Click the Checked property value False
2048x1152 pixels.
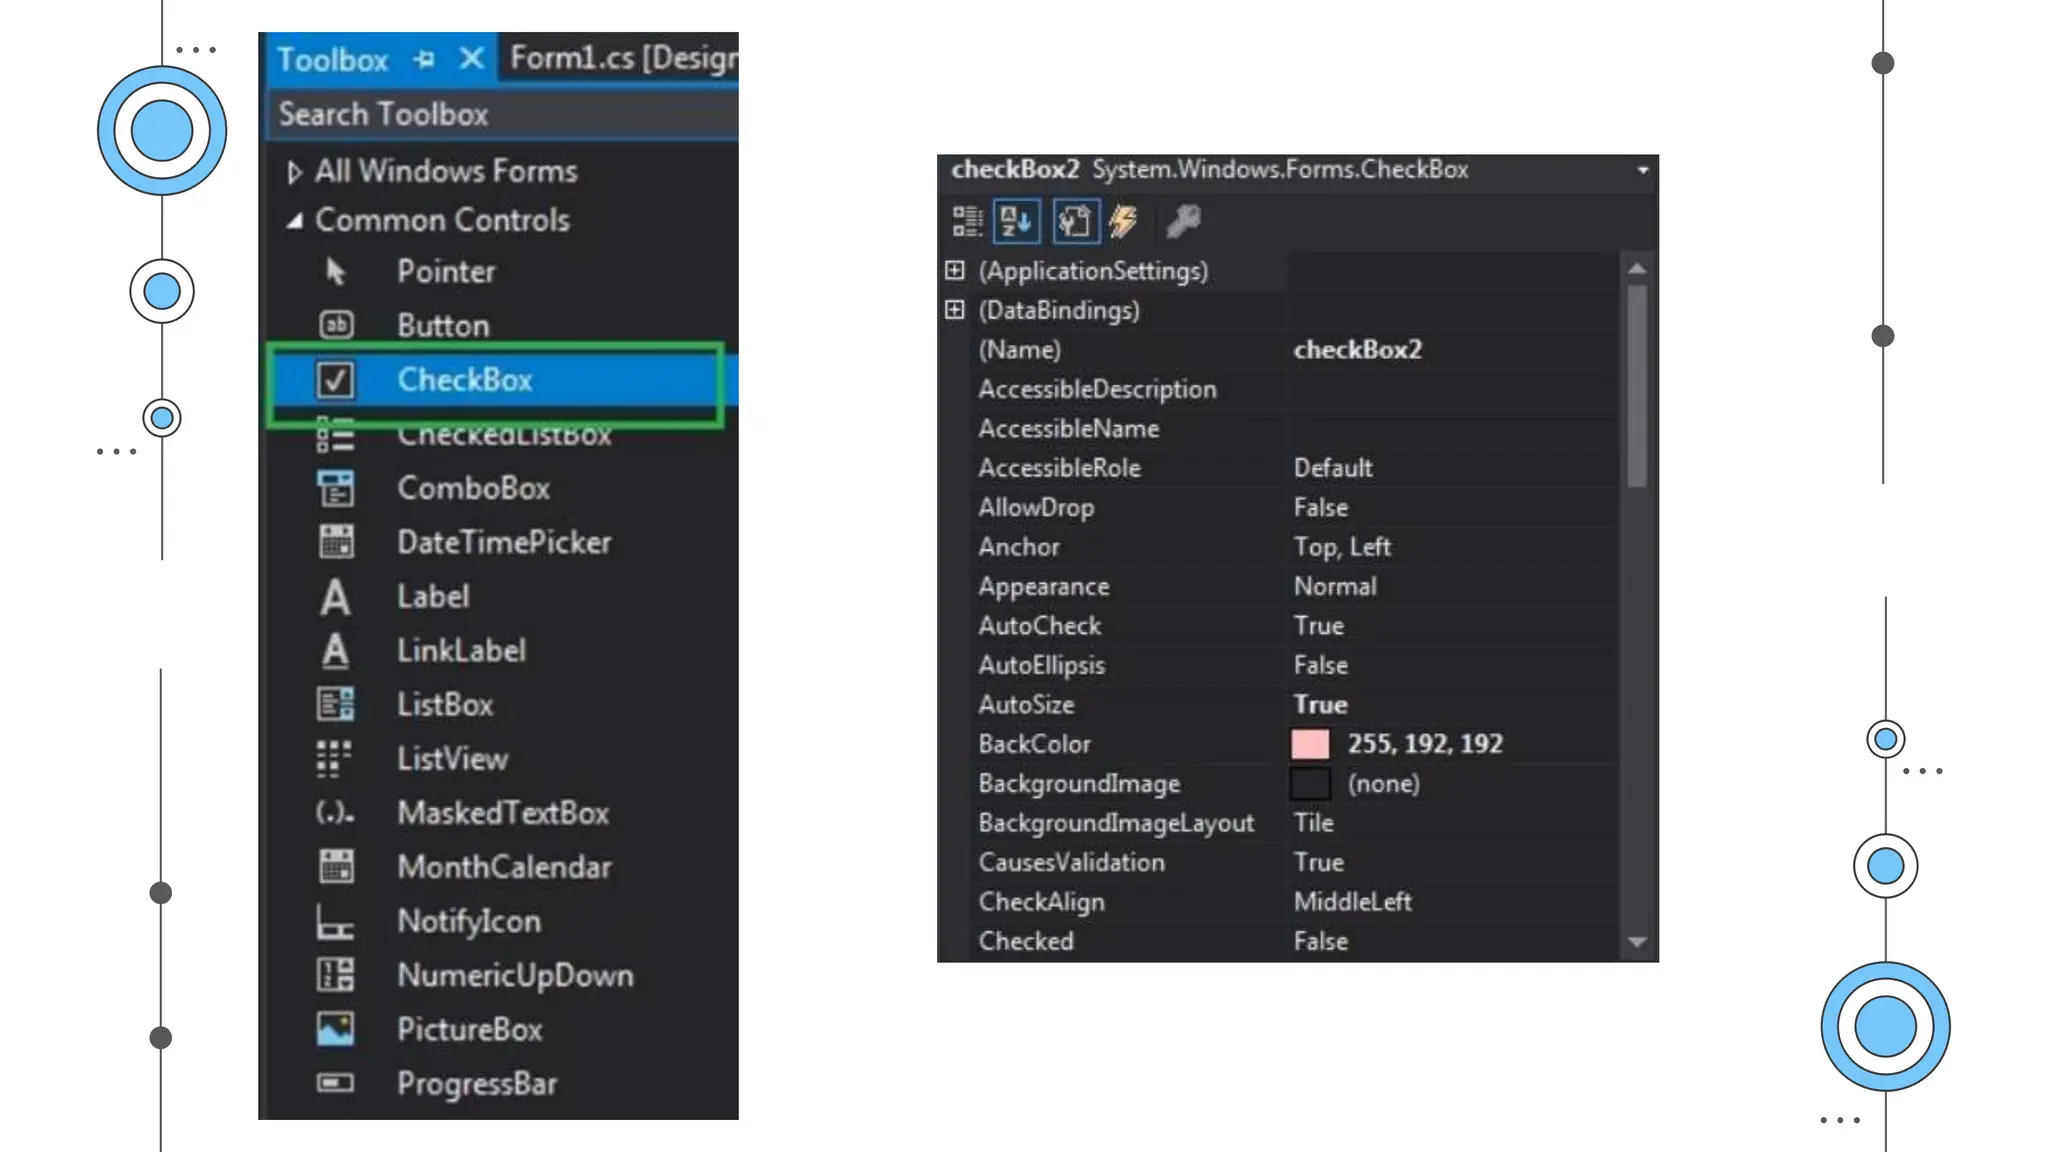[1320, 941]
